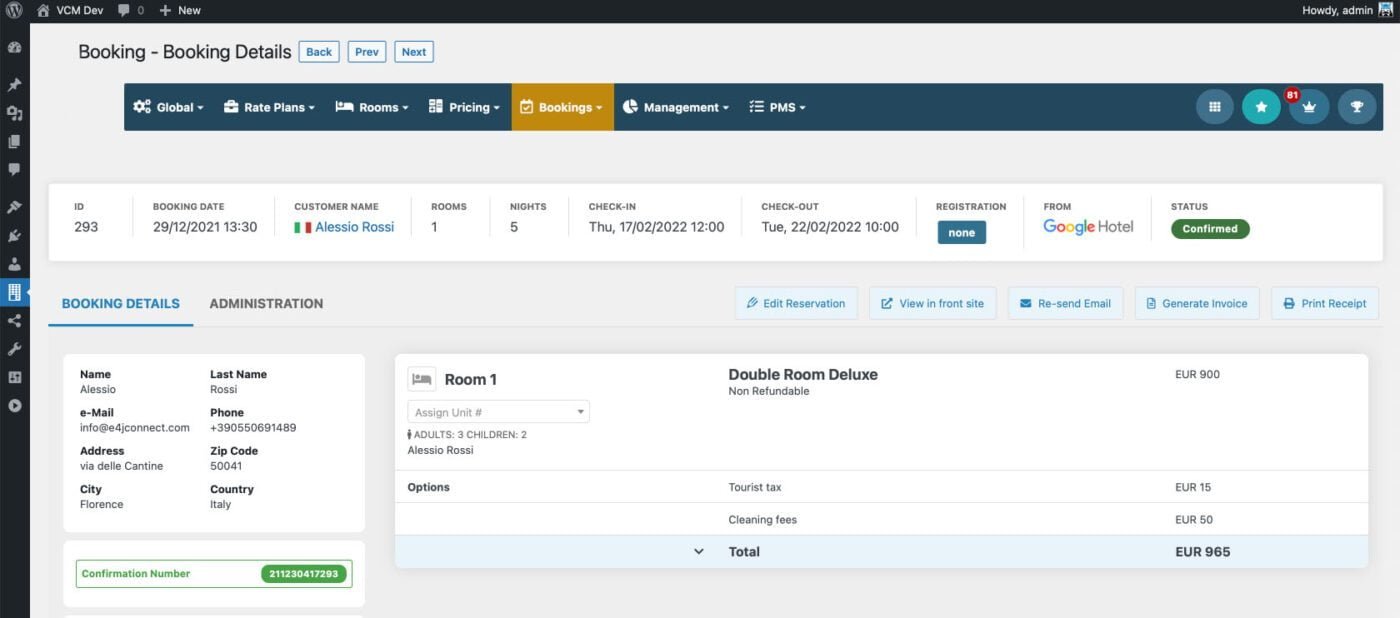Open Settings sliders icon in sidebar
The image size is (1400, 618).
[x=14, y=377]
